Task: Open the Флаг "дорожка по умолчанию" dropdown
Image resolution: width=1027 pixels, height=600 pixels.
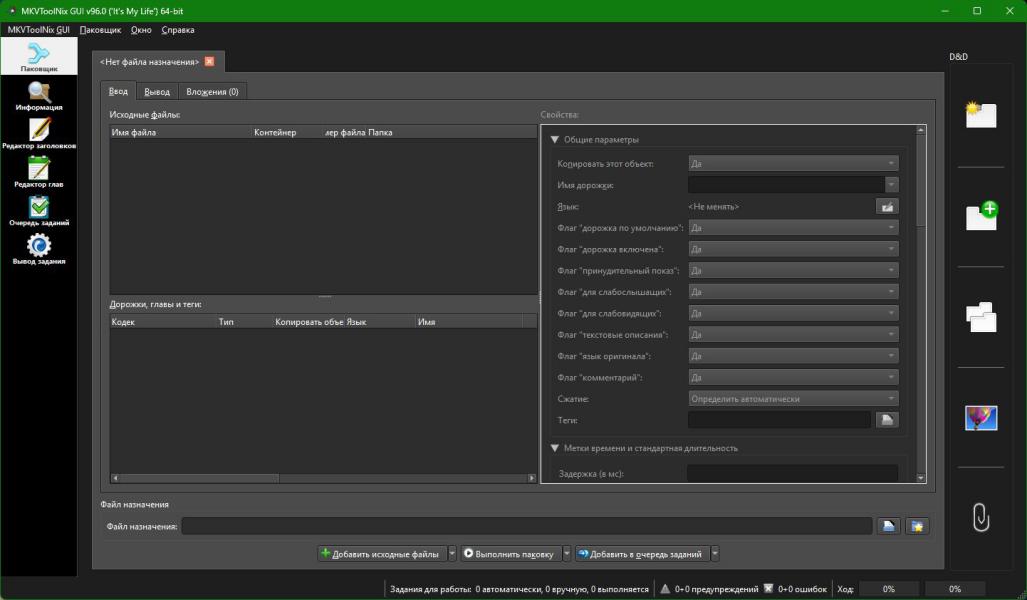Action: 793,228
